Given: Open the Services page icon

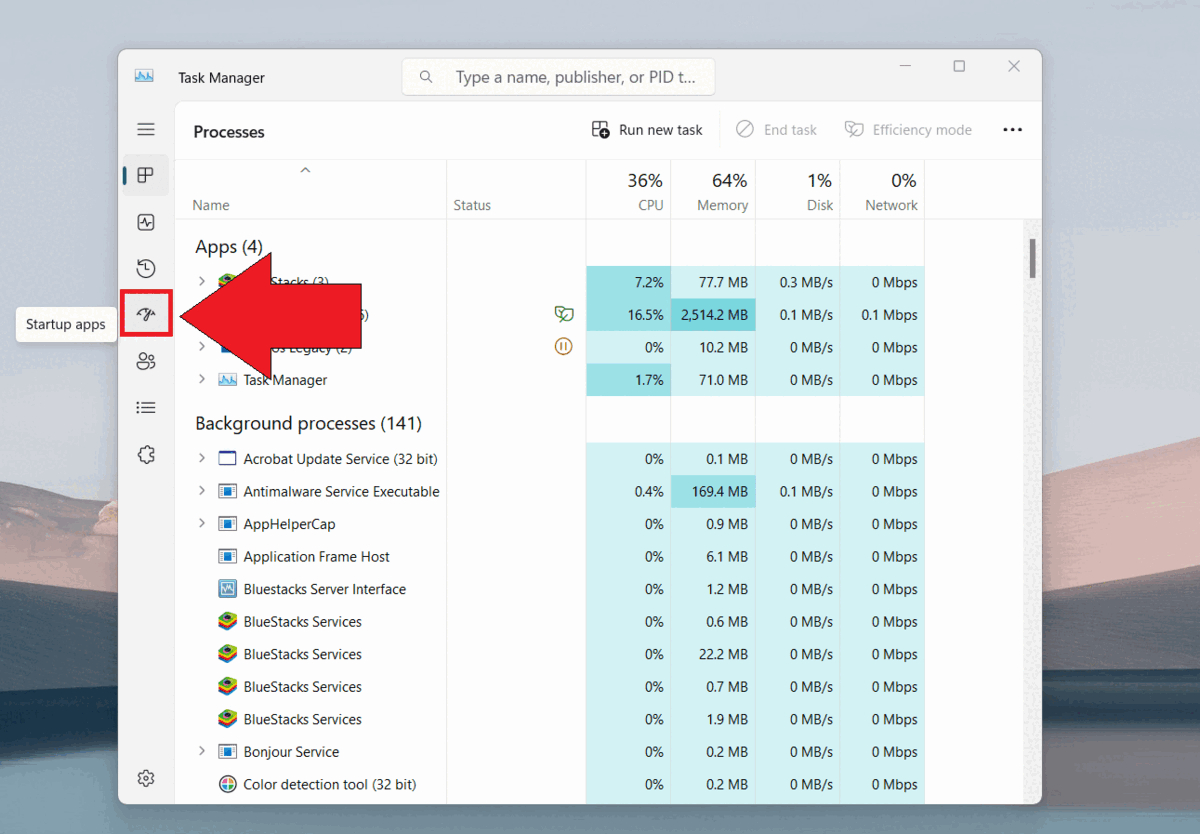Looking at the screenshot, I should [x=146, y=454].
